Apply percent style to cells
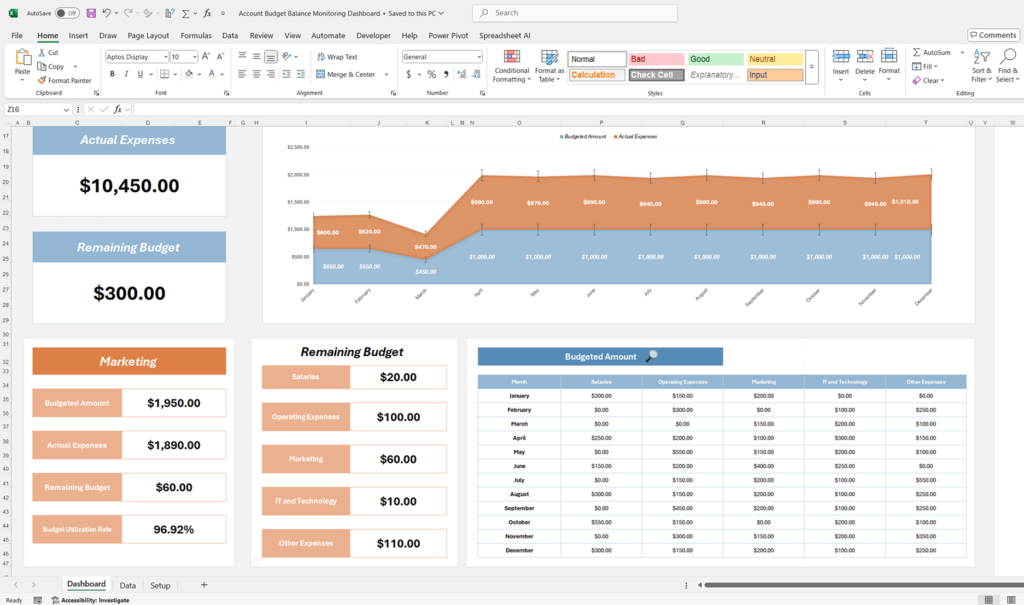The image size is (1024, 605). pos(431,74)
